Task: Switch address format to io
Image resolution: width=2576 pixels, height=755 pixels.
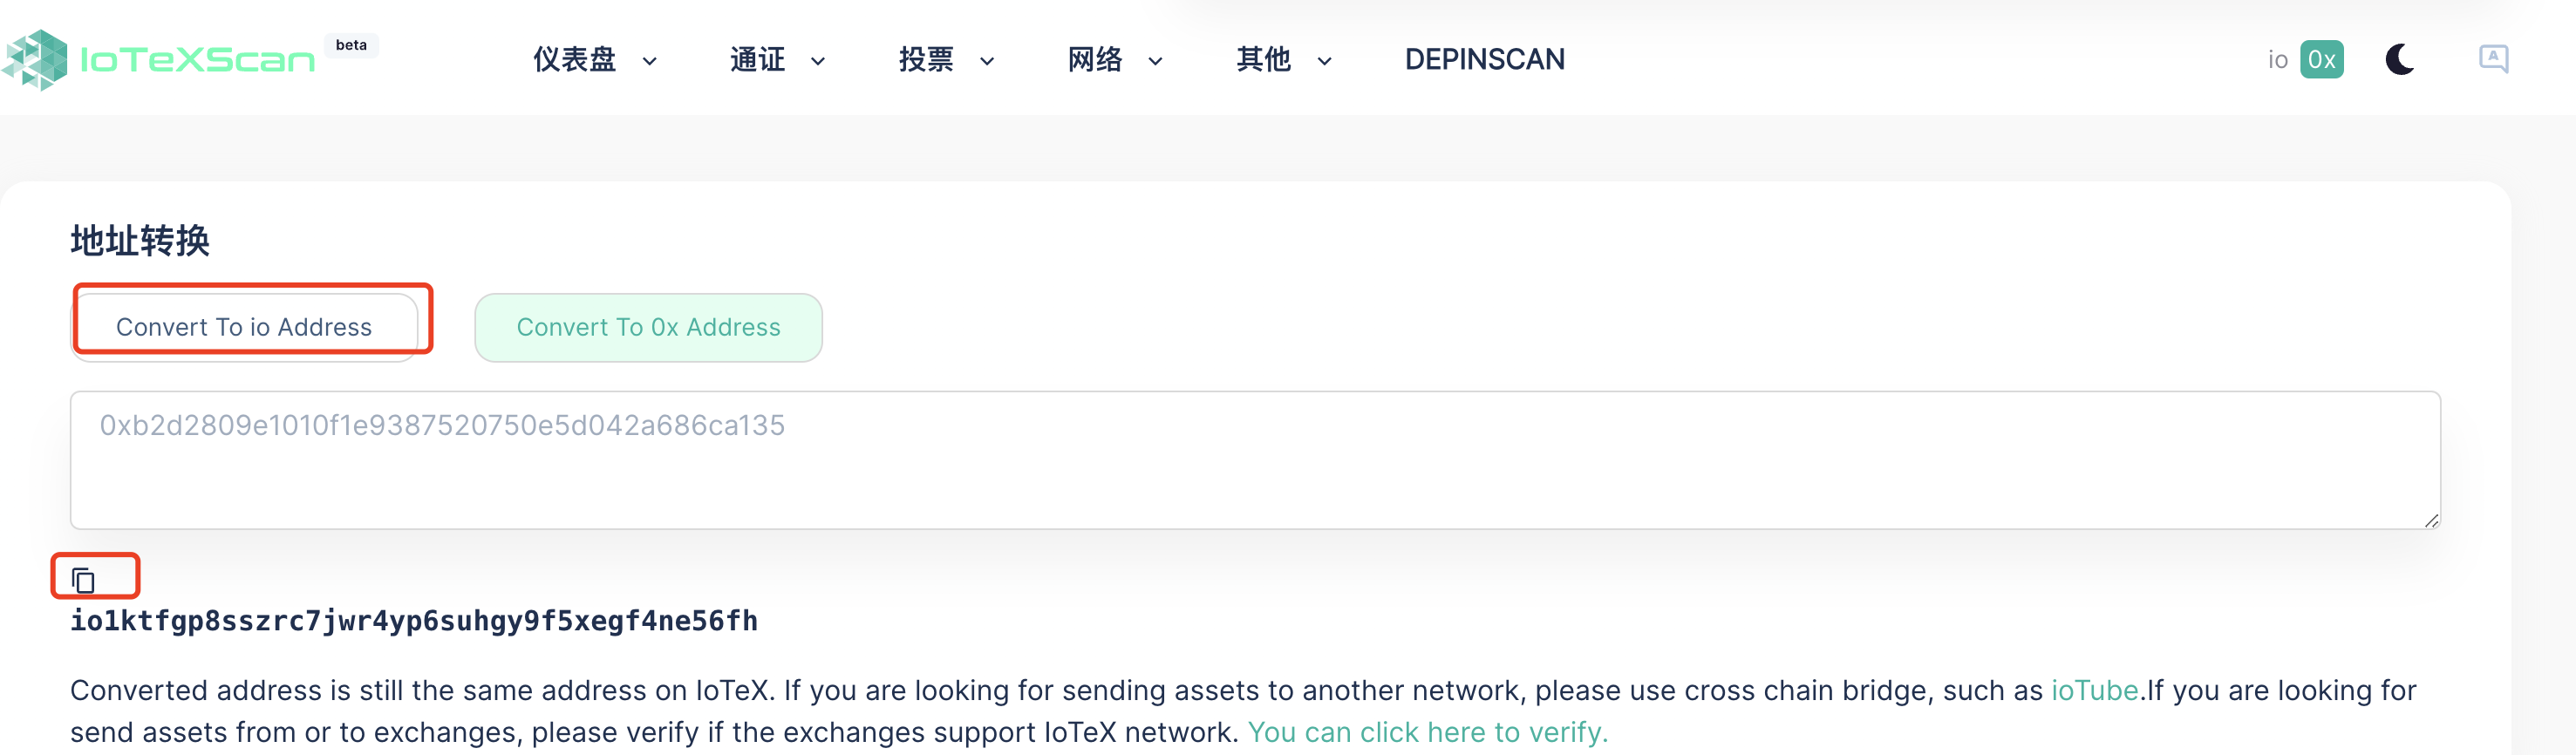Action: [2277, 60]
